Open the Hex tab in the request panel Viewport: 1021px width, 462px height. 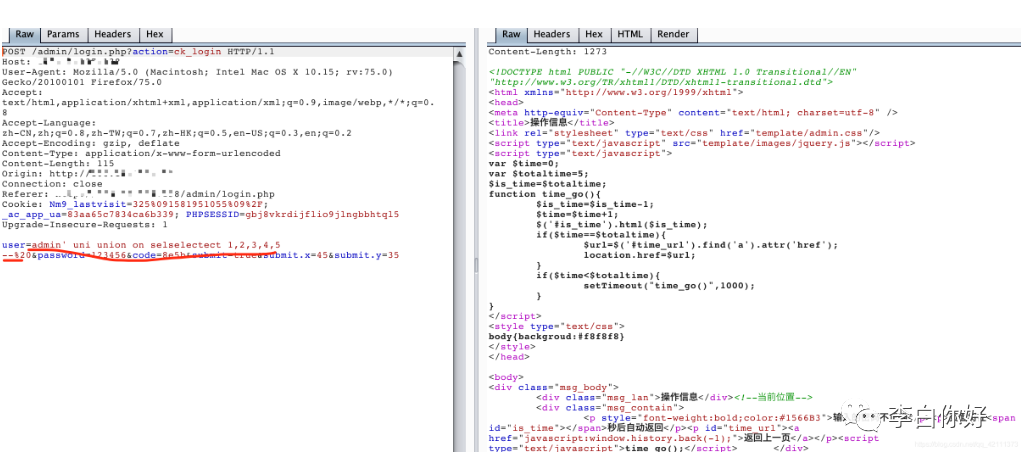(155, 34)
